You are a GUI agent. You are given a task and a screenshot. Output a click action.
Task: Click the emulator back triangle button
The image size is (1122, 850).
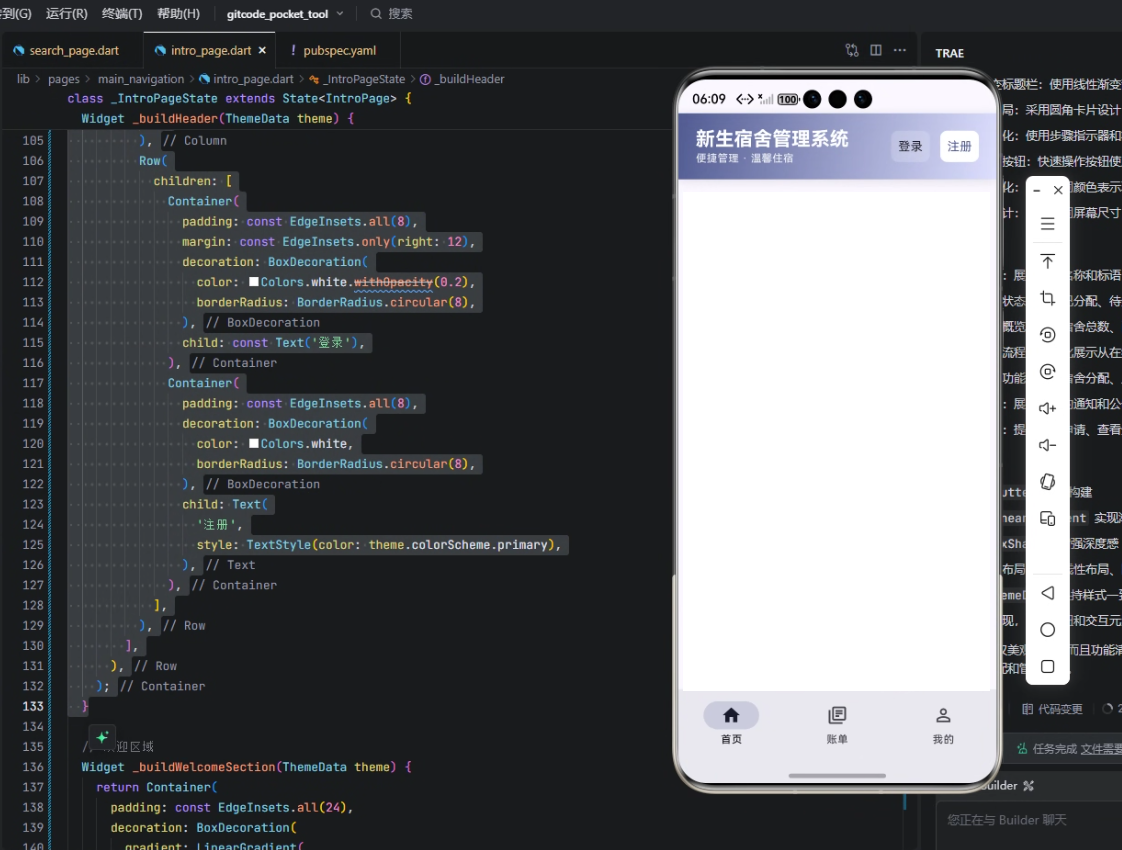(1048, 593)
